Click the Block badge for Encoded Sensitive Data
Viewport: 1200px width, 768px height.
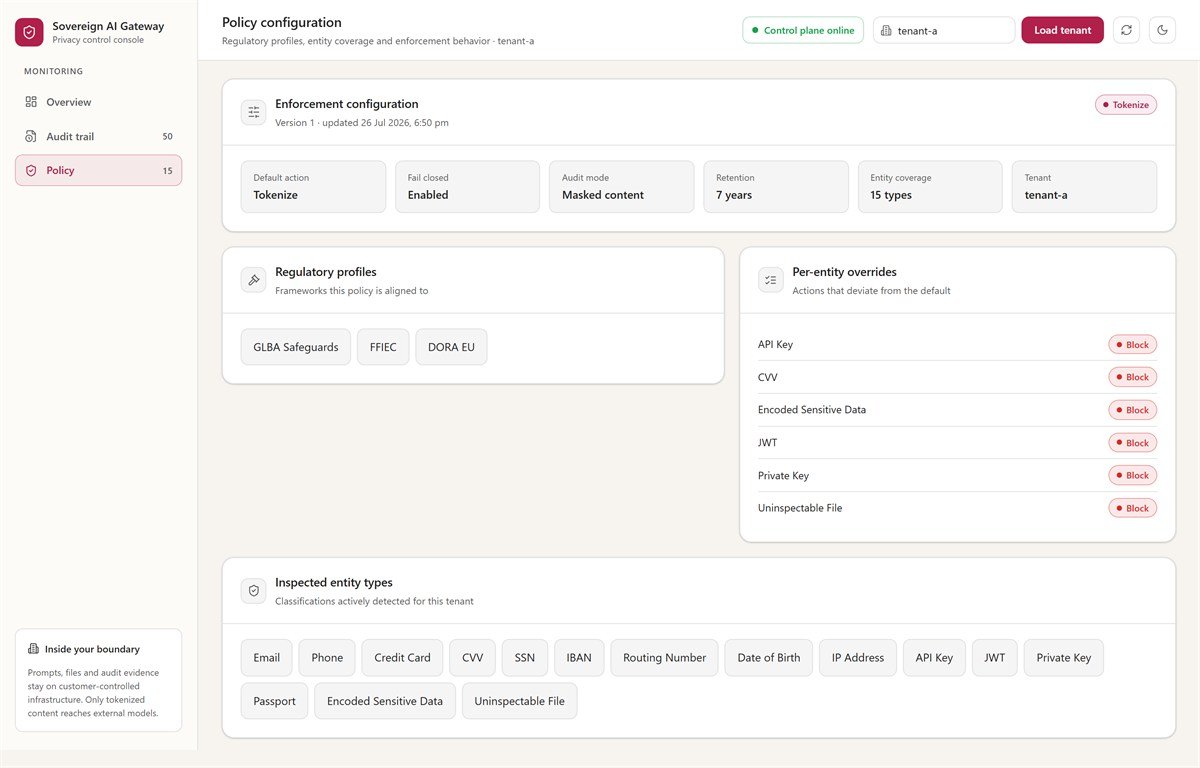click(x=1132, y=410)
